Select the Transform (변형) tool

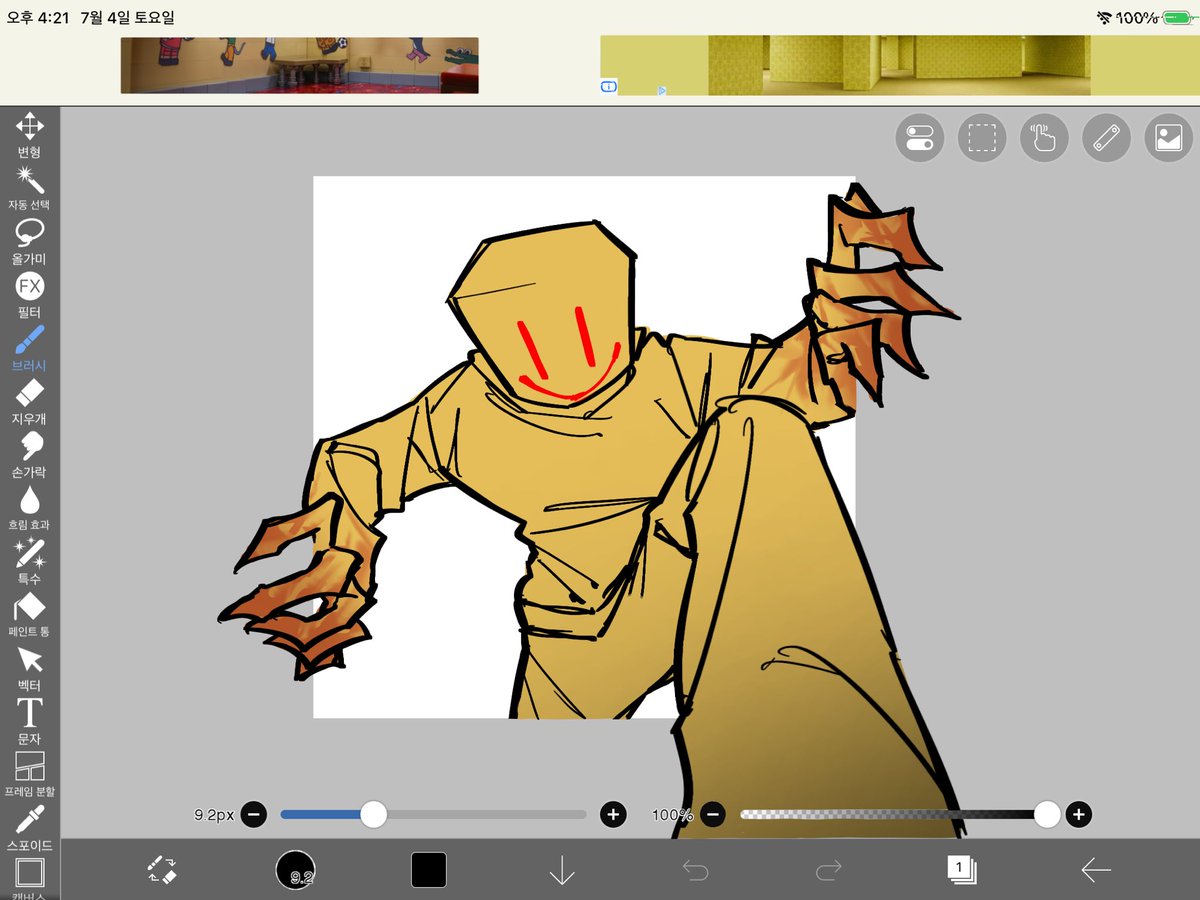pyautogui.click(x=30, y=136)
